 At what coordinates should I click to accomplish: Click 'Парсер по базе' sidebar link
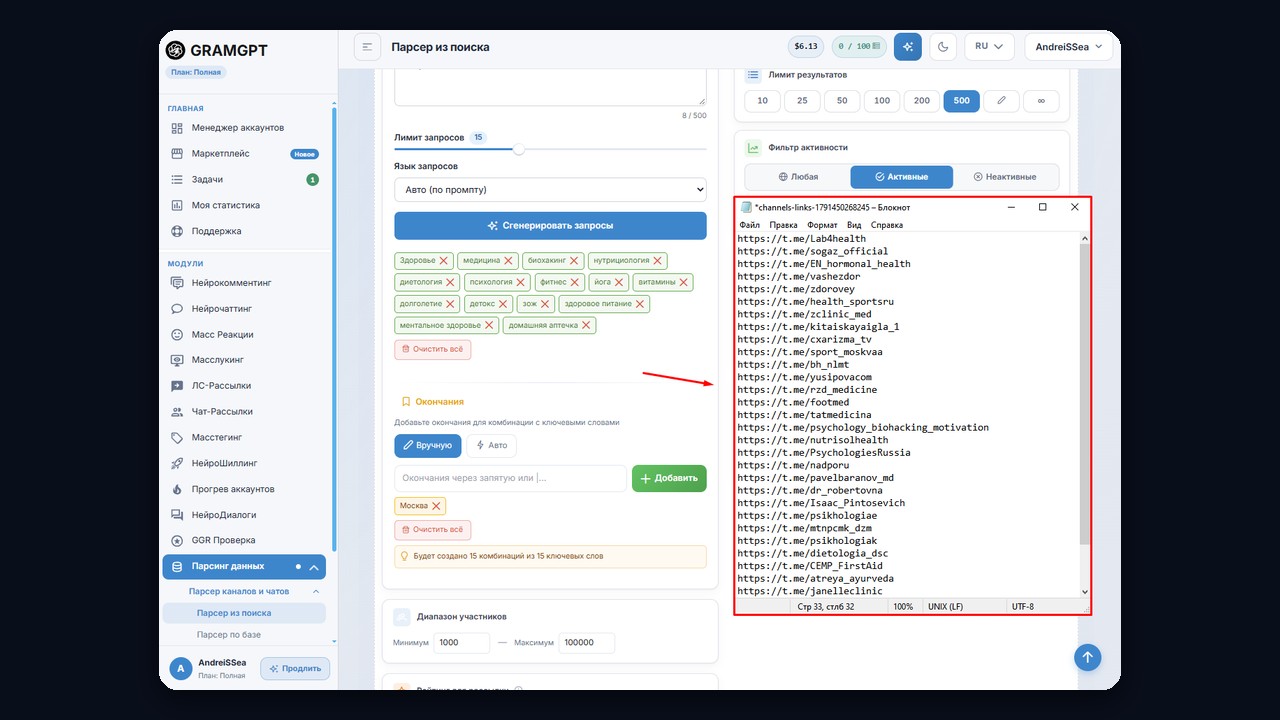[229, 635]
